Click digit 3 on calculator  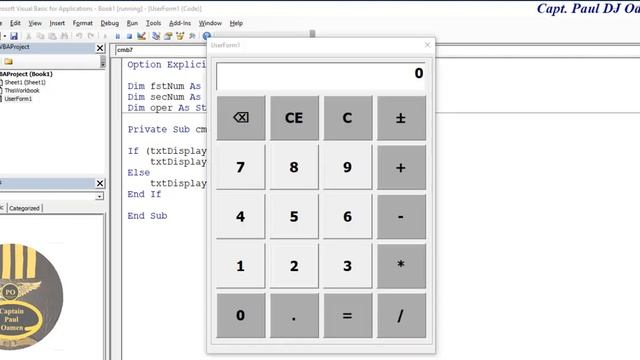pos(348,266)
